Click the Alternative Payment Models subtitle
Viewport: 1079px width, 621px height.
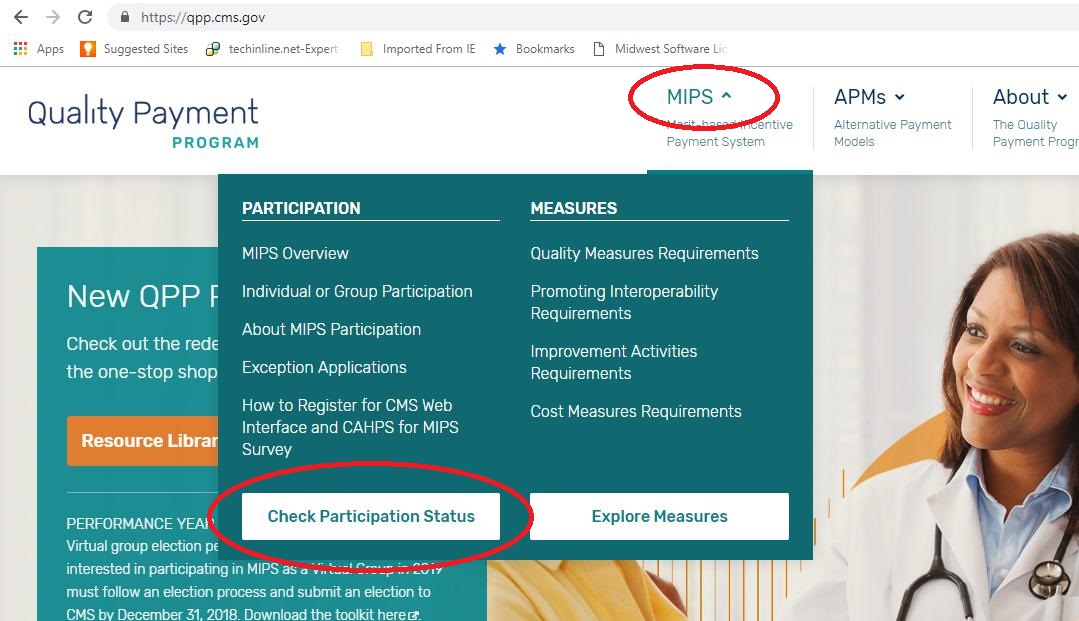coord(893,133)
